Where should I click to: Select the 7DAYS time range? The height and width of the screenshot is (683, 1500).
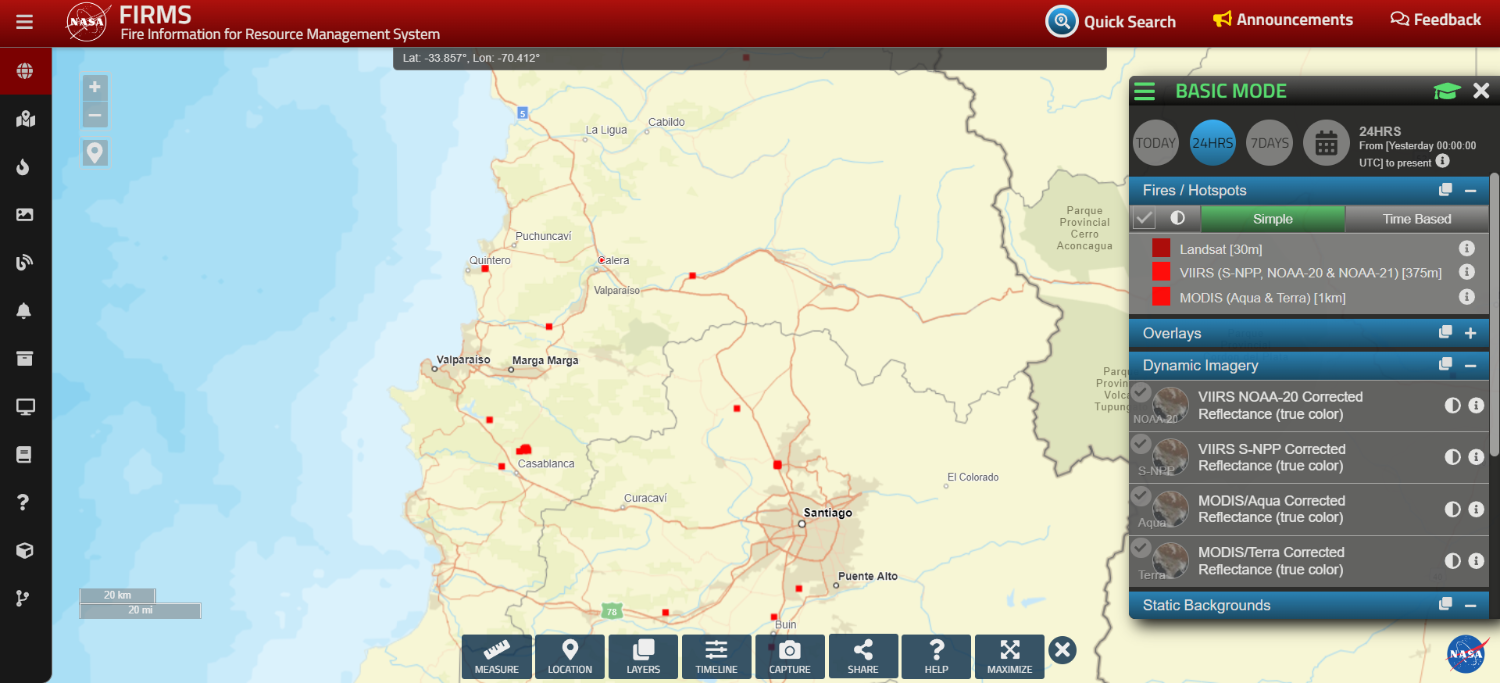1270,143
